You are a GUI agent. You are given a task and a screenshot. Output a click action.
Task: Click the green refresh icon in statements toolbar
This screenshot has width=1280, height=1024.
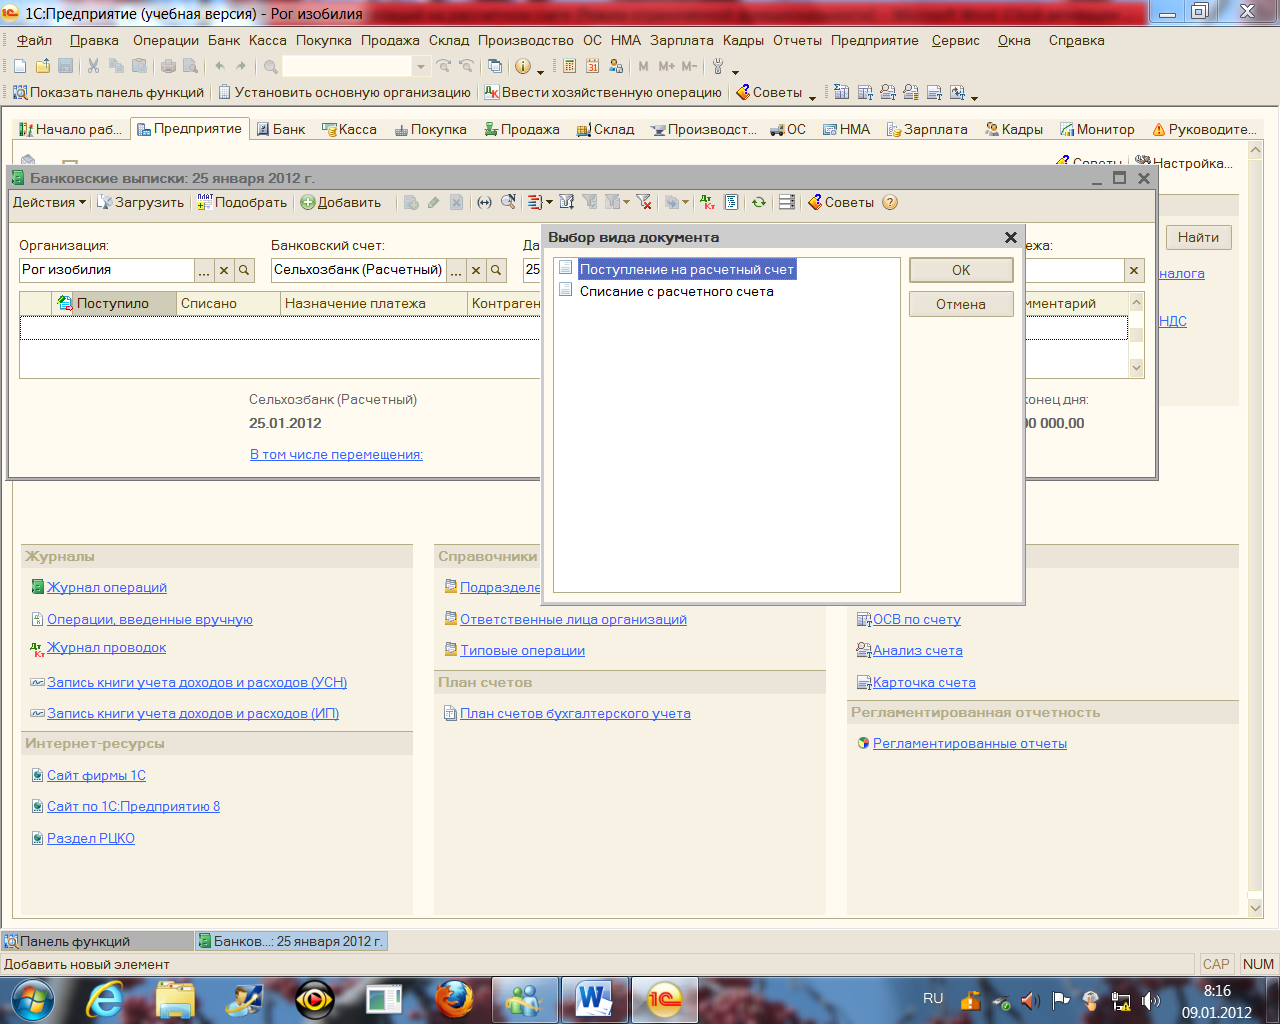click(x=759, y=202)
